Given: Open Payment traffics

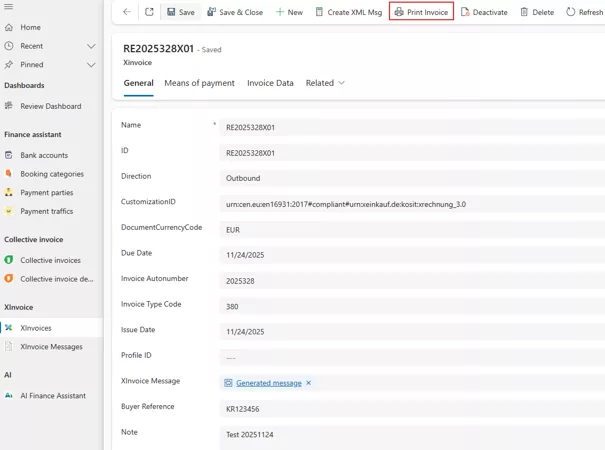Looking at the screenshot, I should [47, 211].
